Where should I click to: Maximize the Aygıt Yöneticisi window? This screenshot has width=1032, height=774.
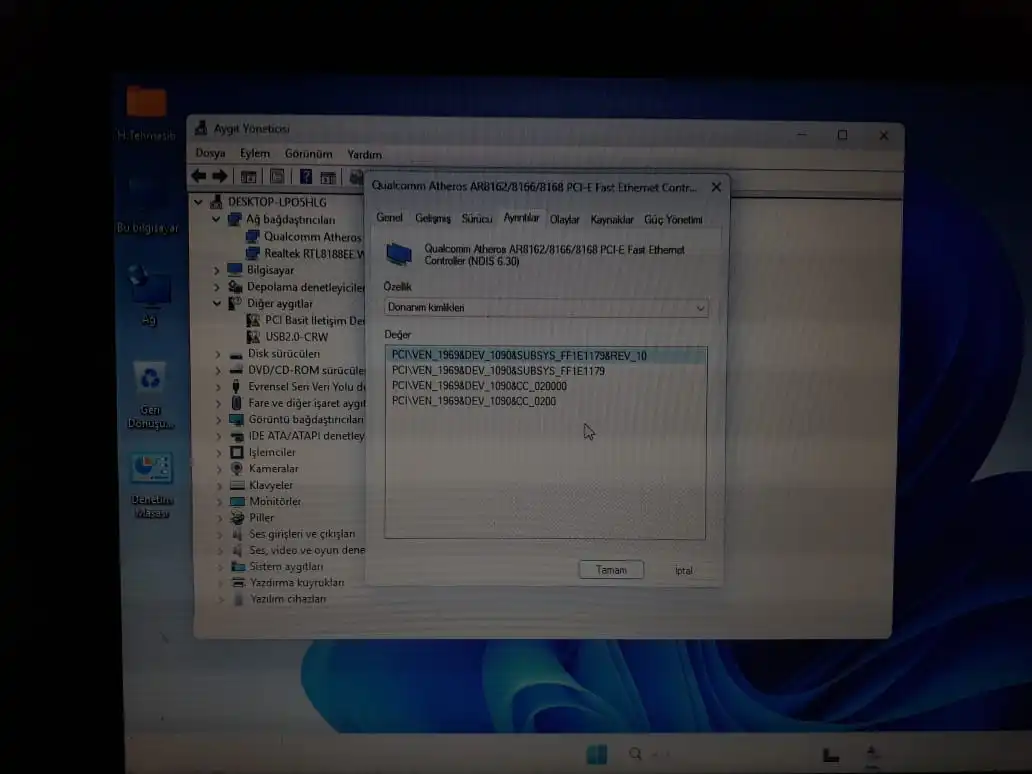click(x=842, y=135)
